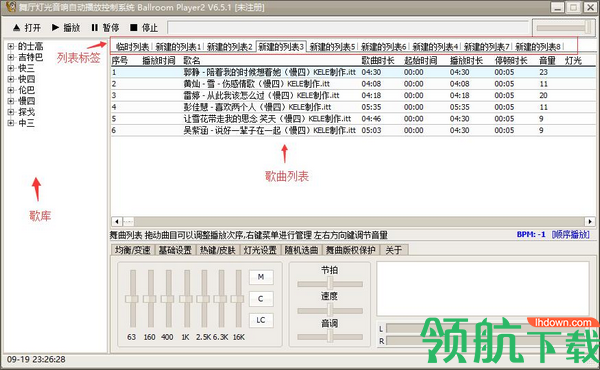Select the 的士高 tree item label

tap(31, 46)
